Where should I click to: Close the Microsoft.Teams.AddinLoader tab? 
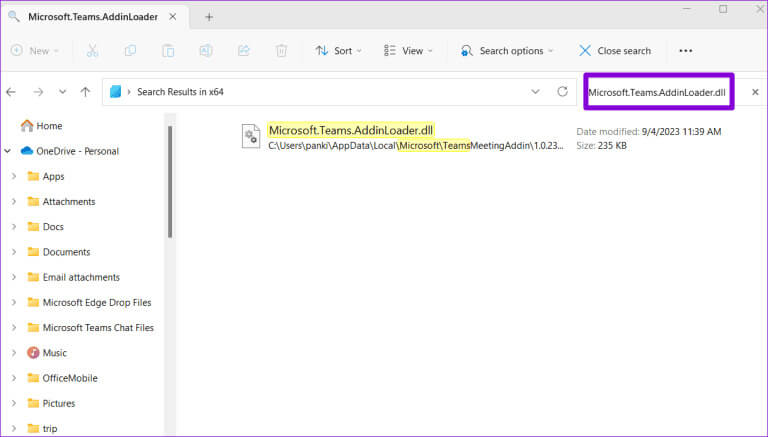coord(173,17)
